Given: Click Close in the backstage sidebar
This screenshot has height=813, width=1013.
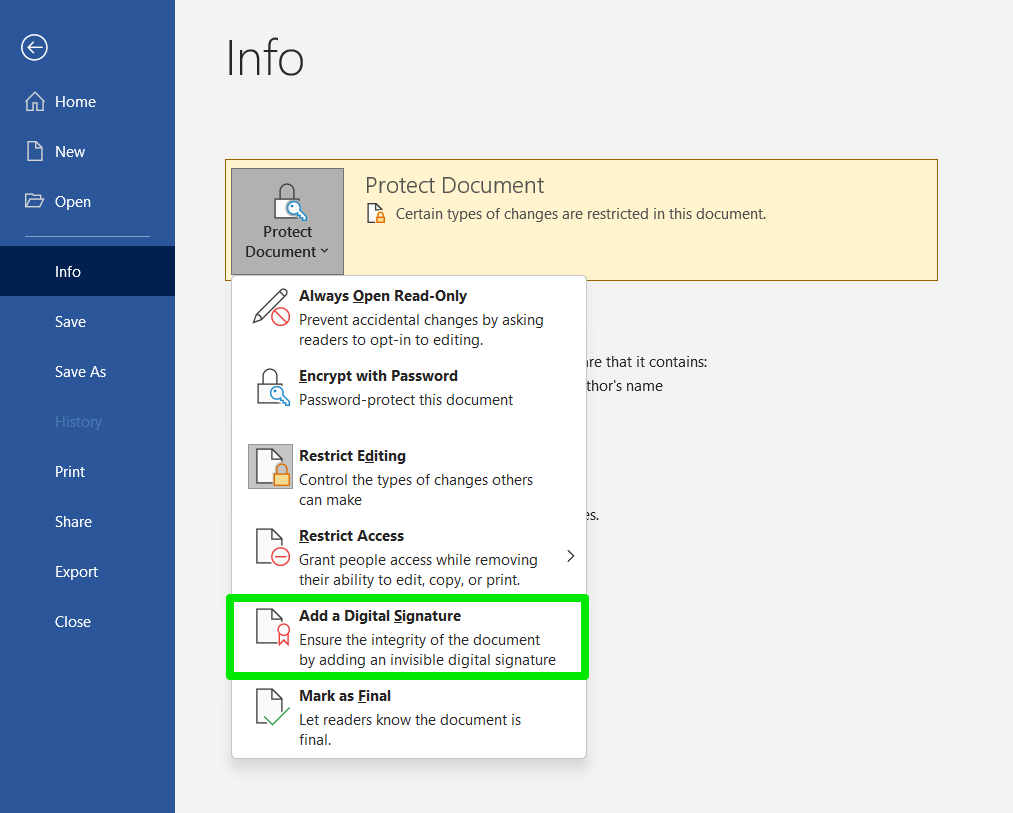Looking at the screenshot, I should pyautogui.click(x=73, y=622).
